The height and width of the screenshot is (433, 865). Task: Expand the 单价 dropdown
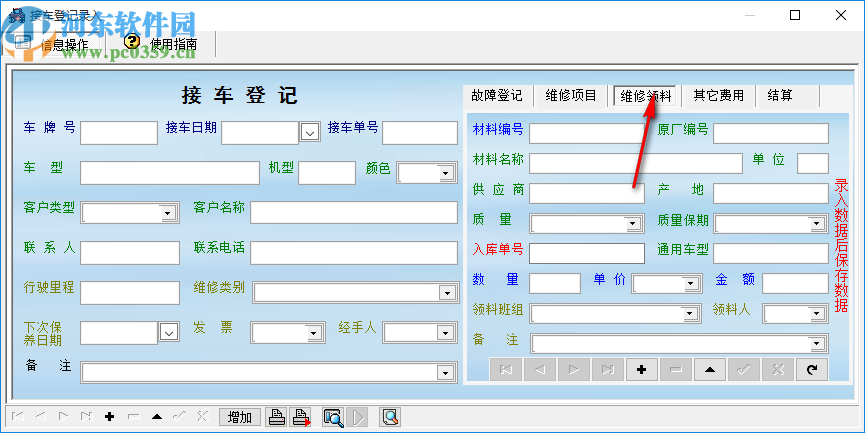click(690, 284)
